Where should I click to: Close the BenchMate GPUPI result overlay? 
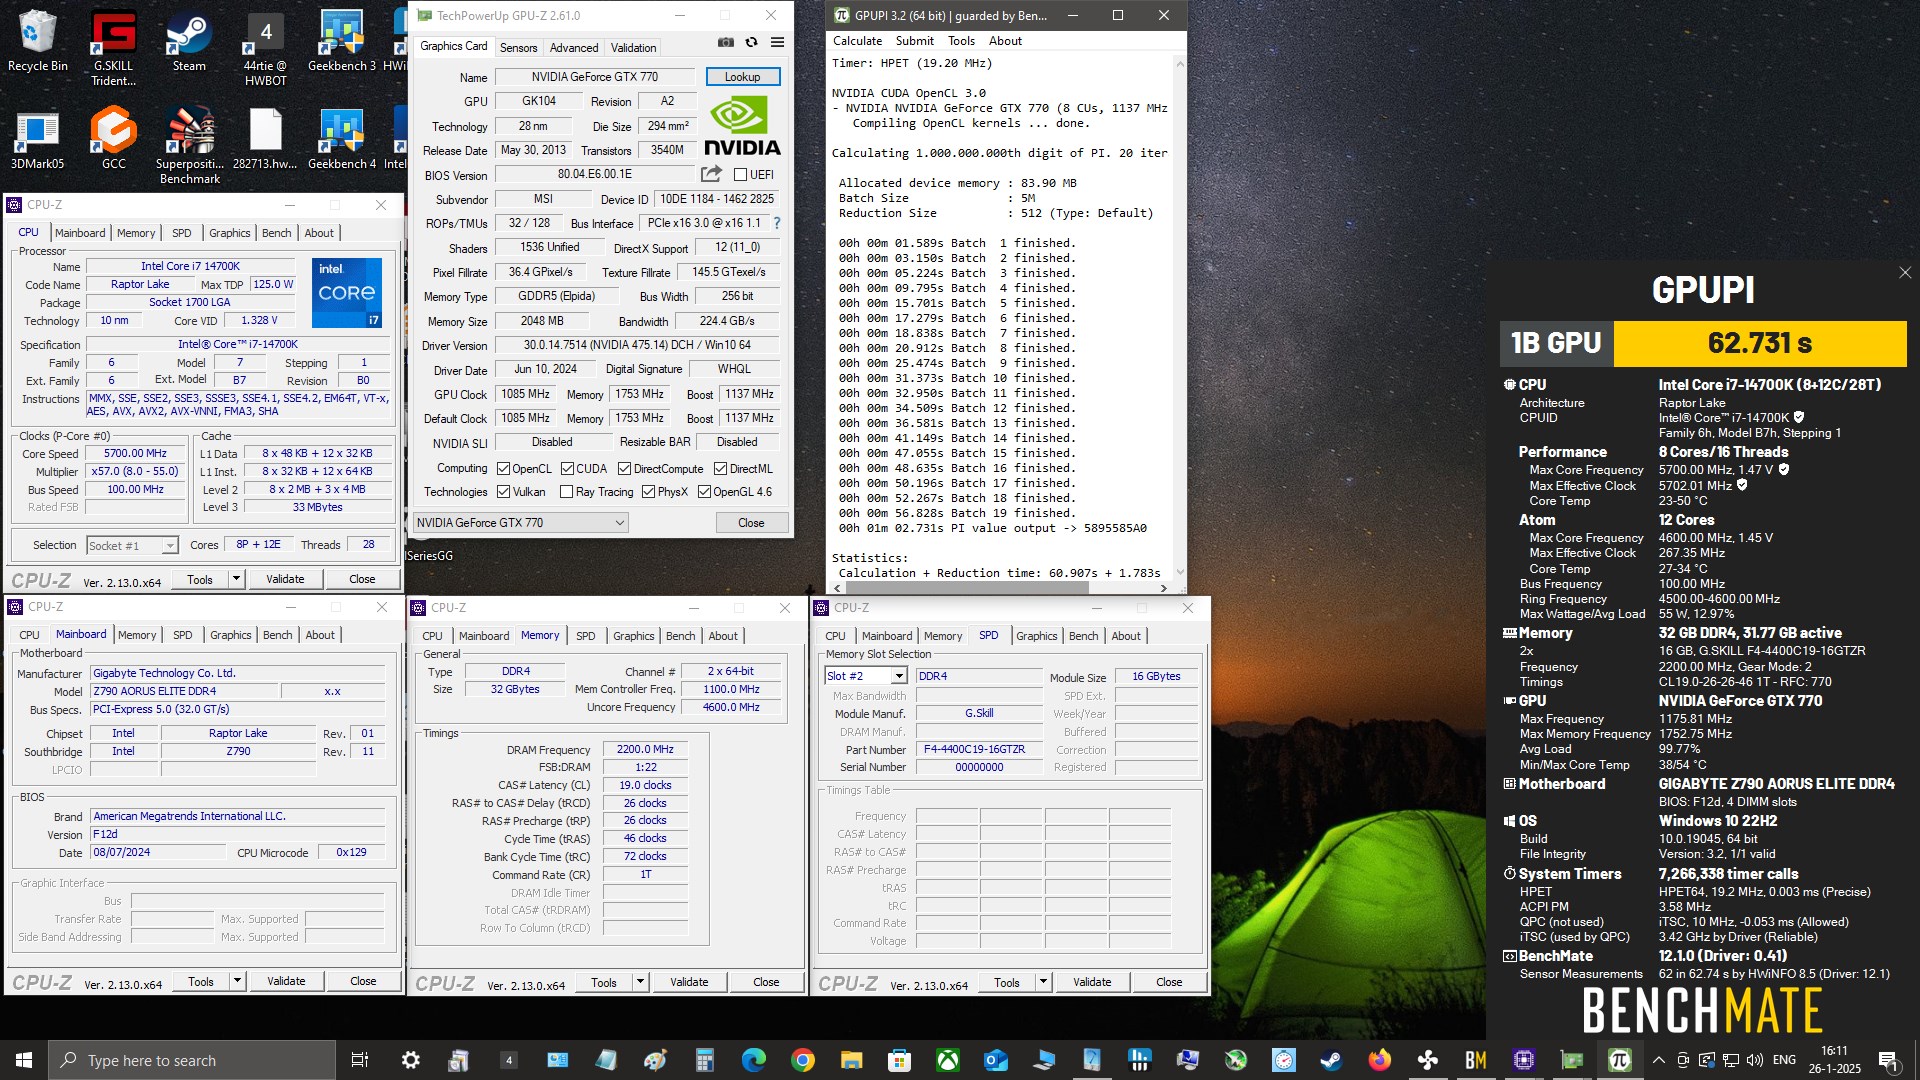1905,272
